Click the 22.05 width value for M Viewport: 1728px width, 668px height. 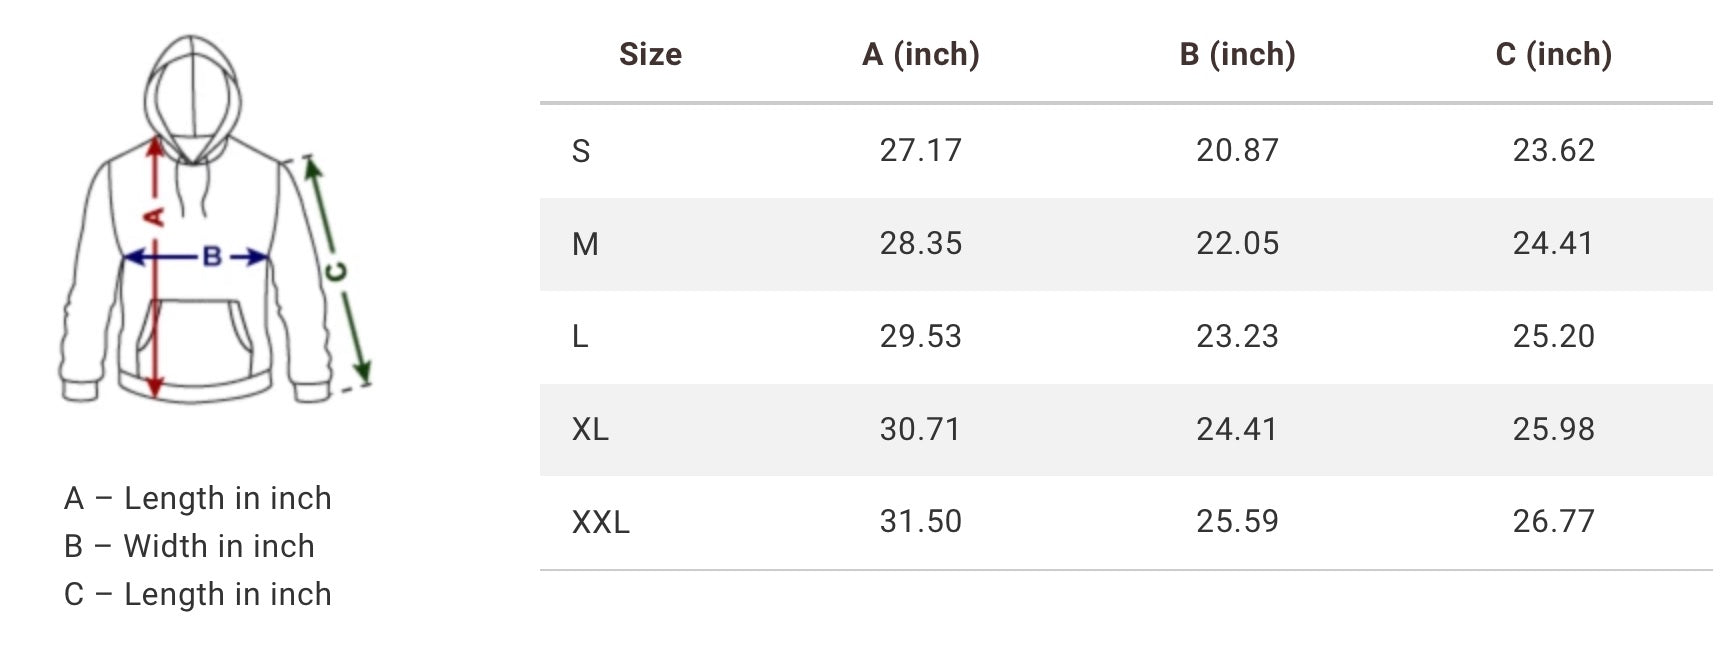pyautogui.click(x=1238, y=243)
